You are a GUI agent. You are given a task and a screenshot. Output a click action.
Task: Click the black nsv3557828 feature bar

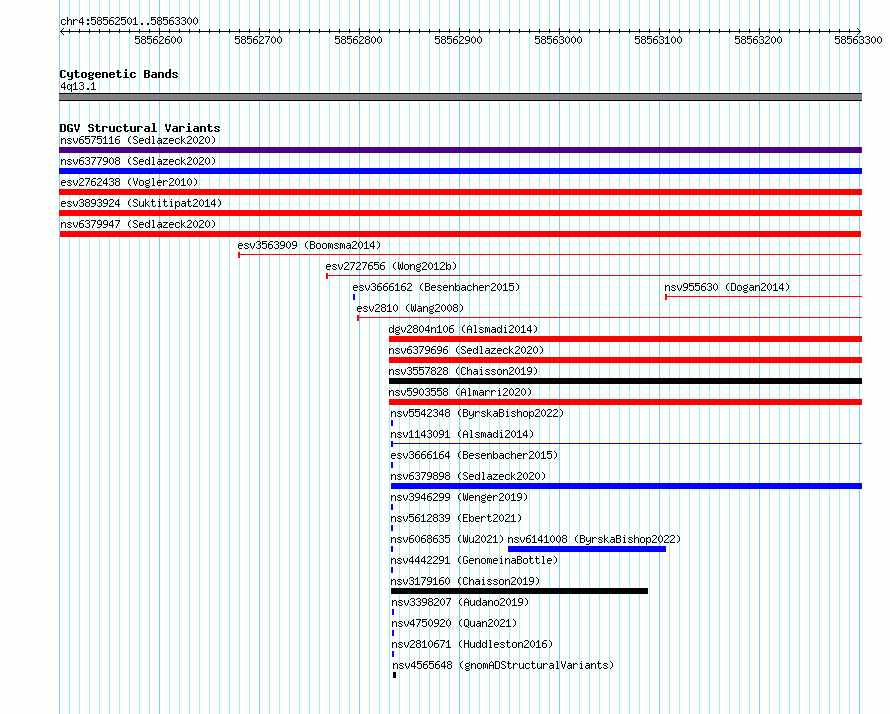click(625, 381)
